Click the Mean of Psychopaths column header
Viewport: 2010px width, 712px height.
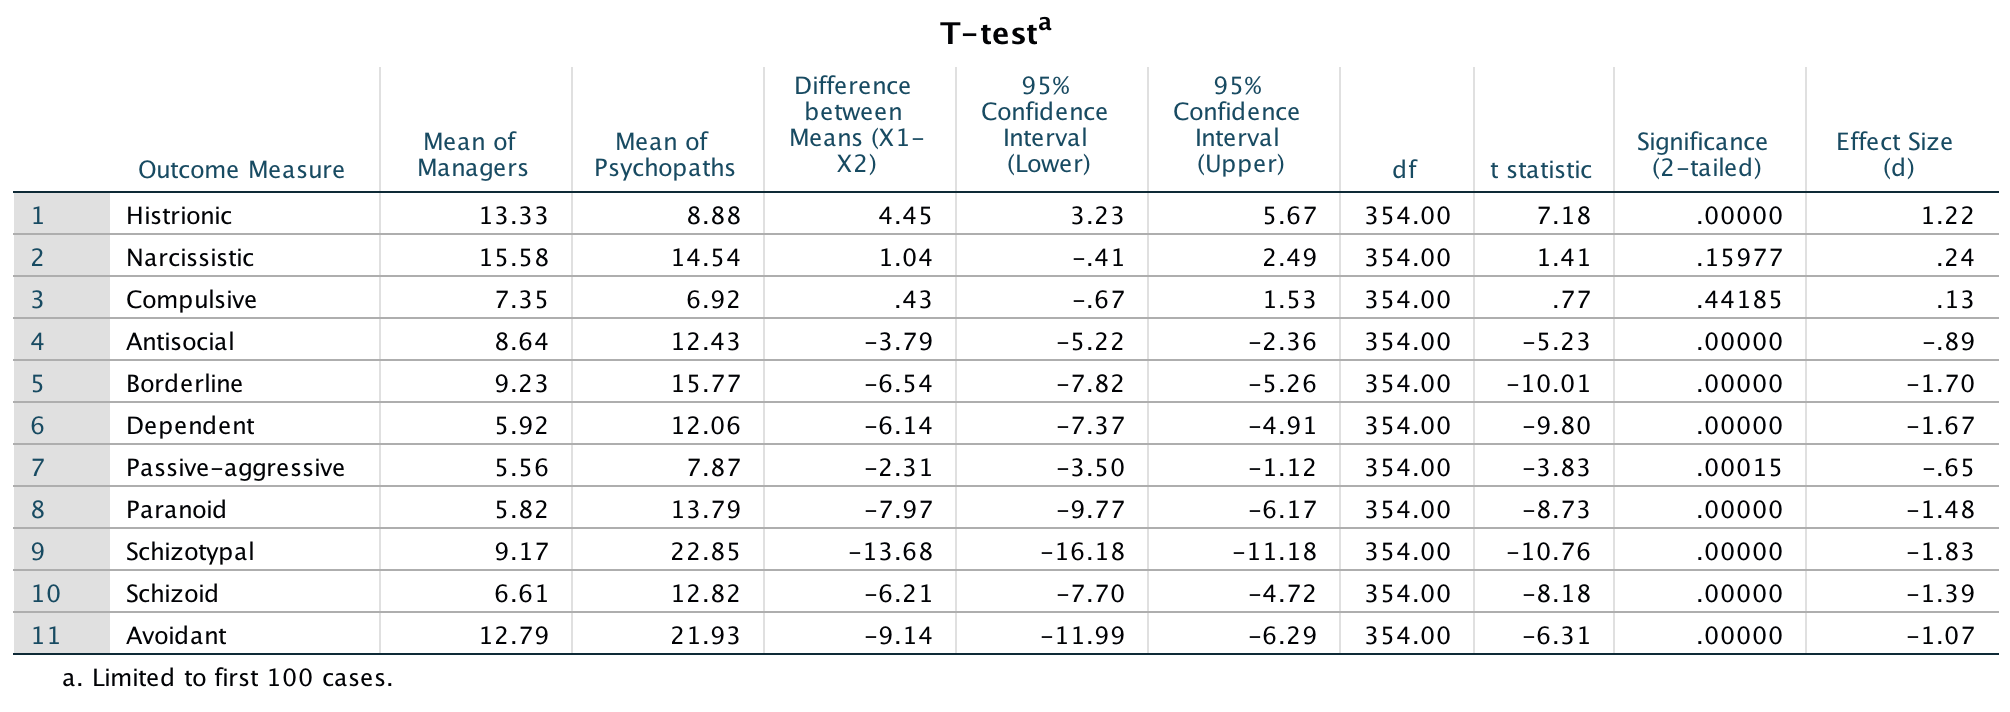click(664, 155)
